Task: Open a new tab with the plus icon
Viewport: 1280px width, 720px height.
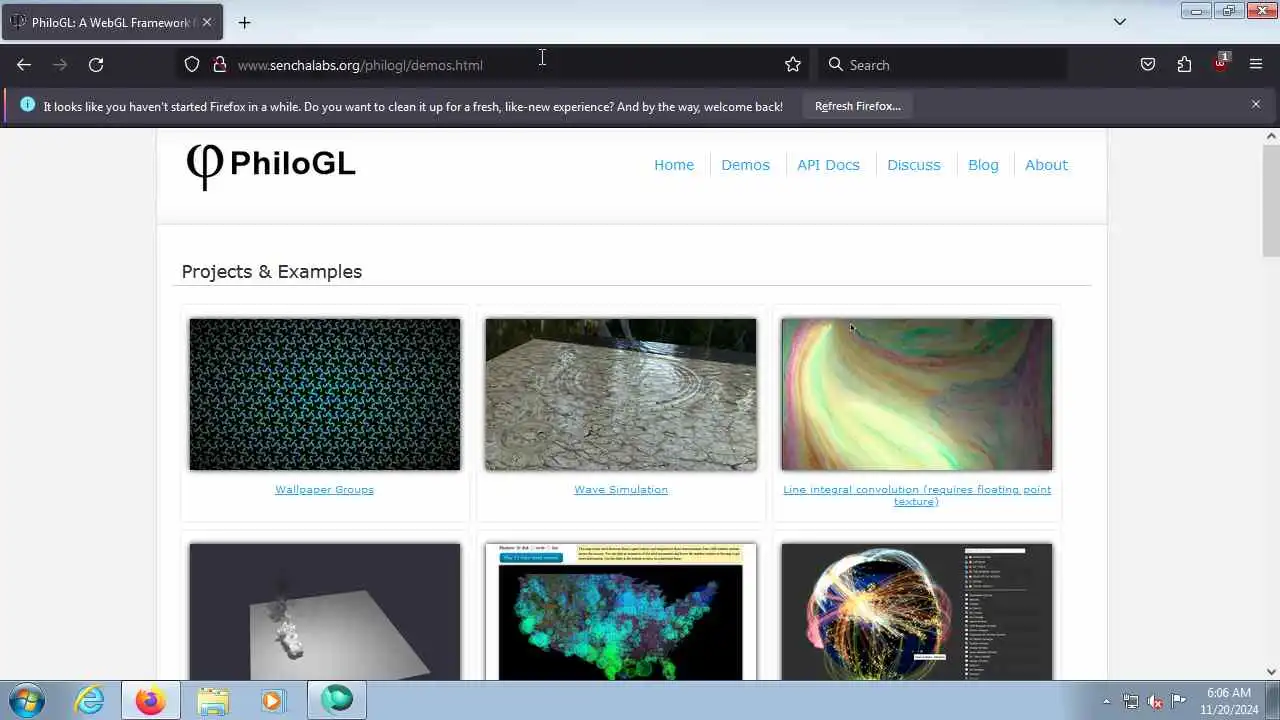Action: point(244,22)
